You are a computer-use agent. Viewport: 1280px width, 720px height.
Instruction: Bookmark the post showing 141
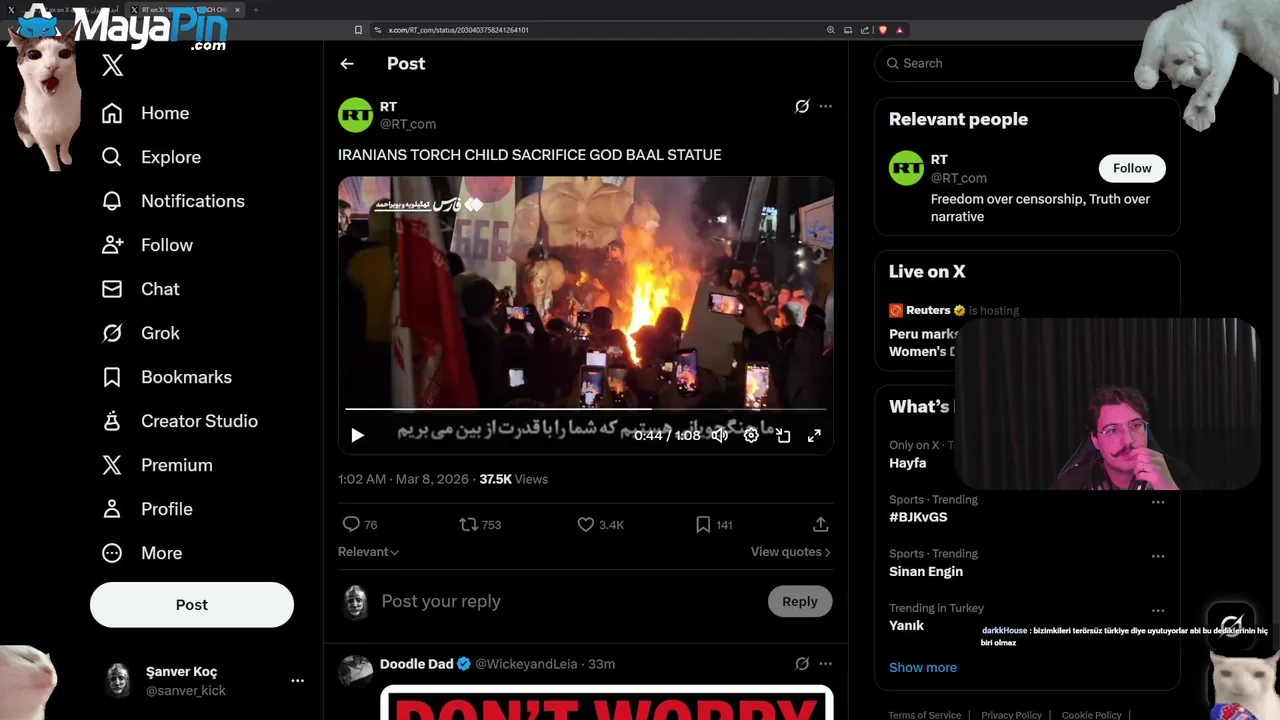coord(703,524)
